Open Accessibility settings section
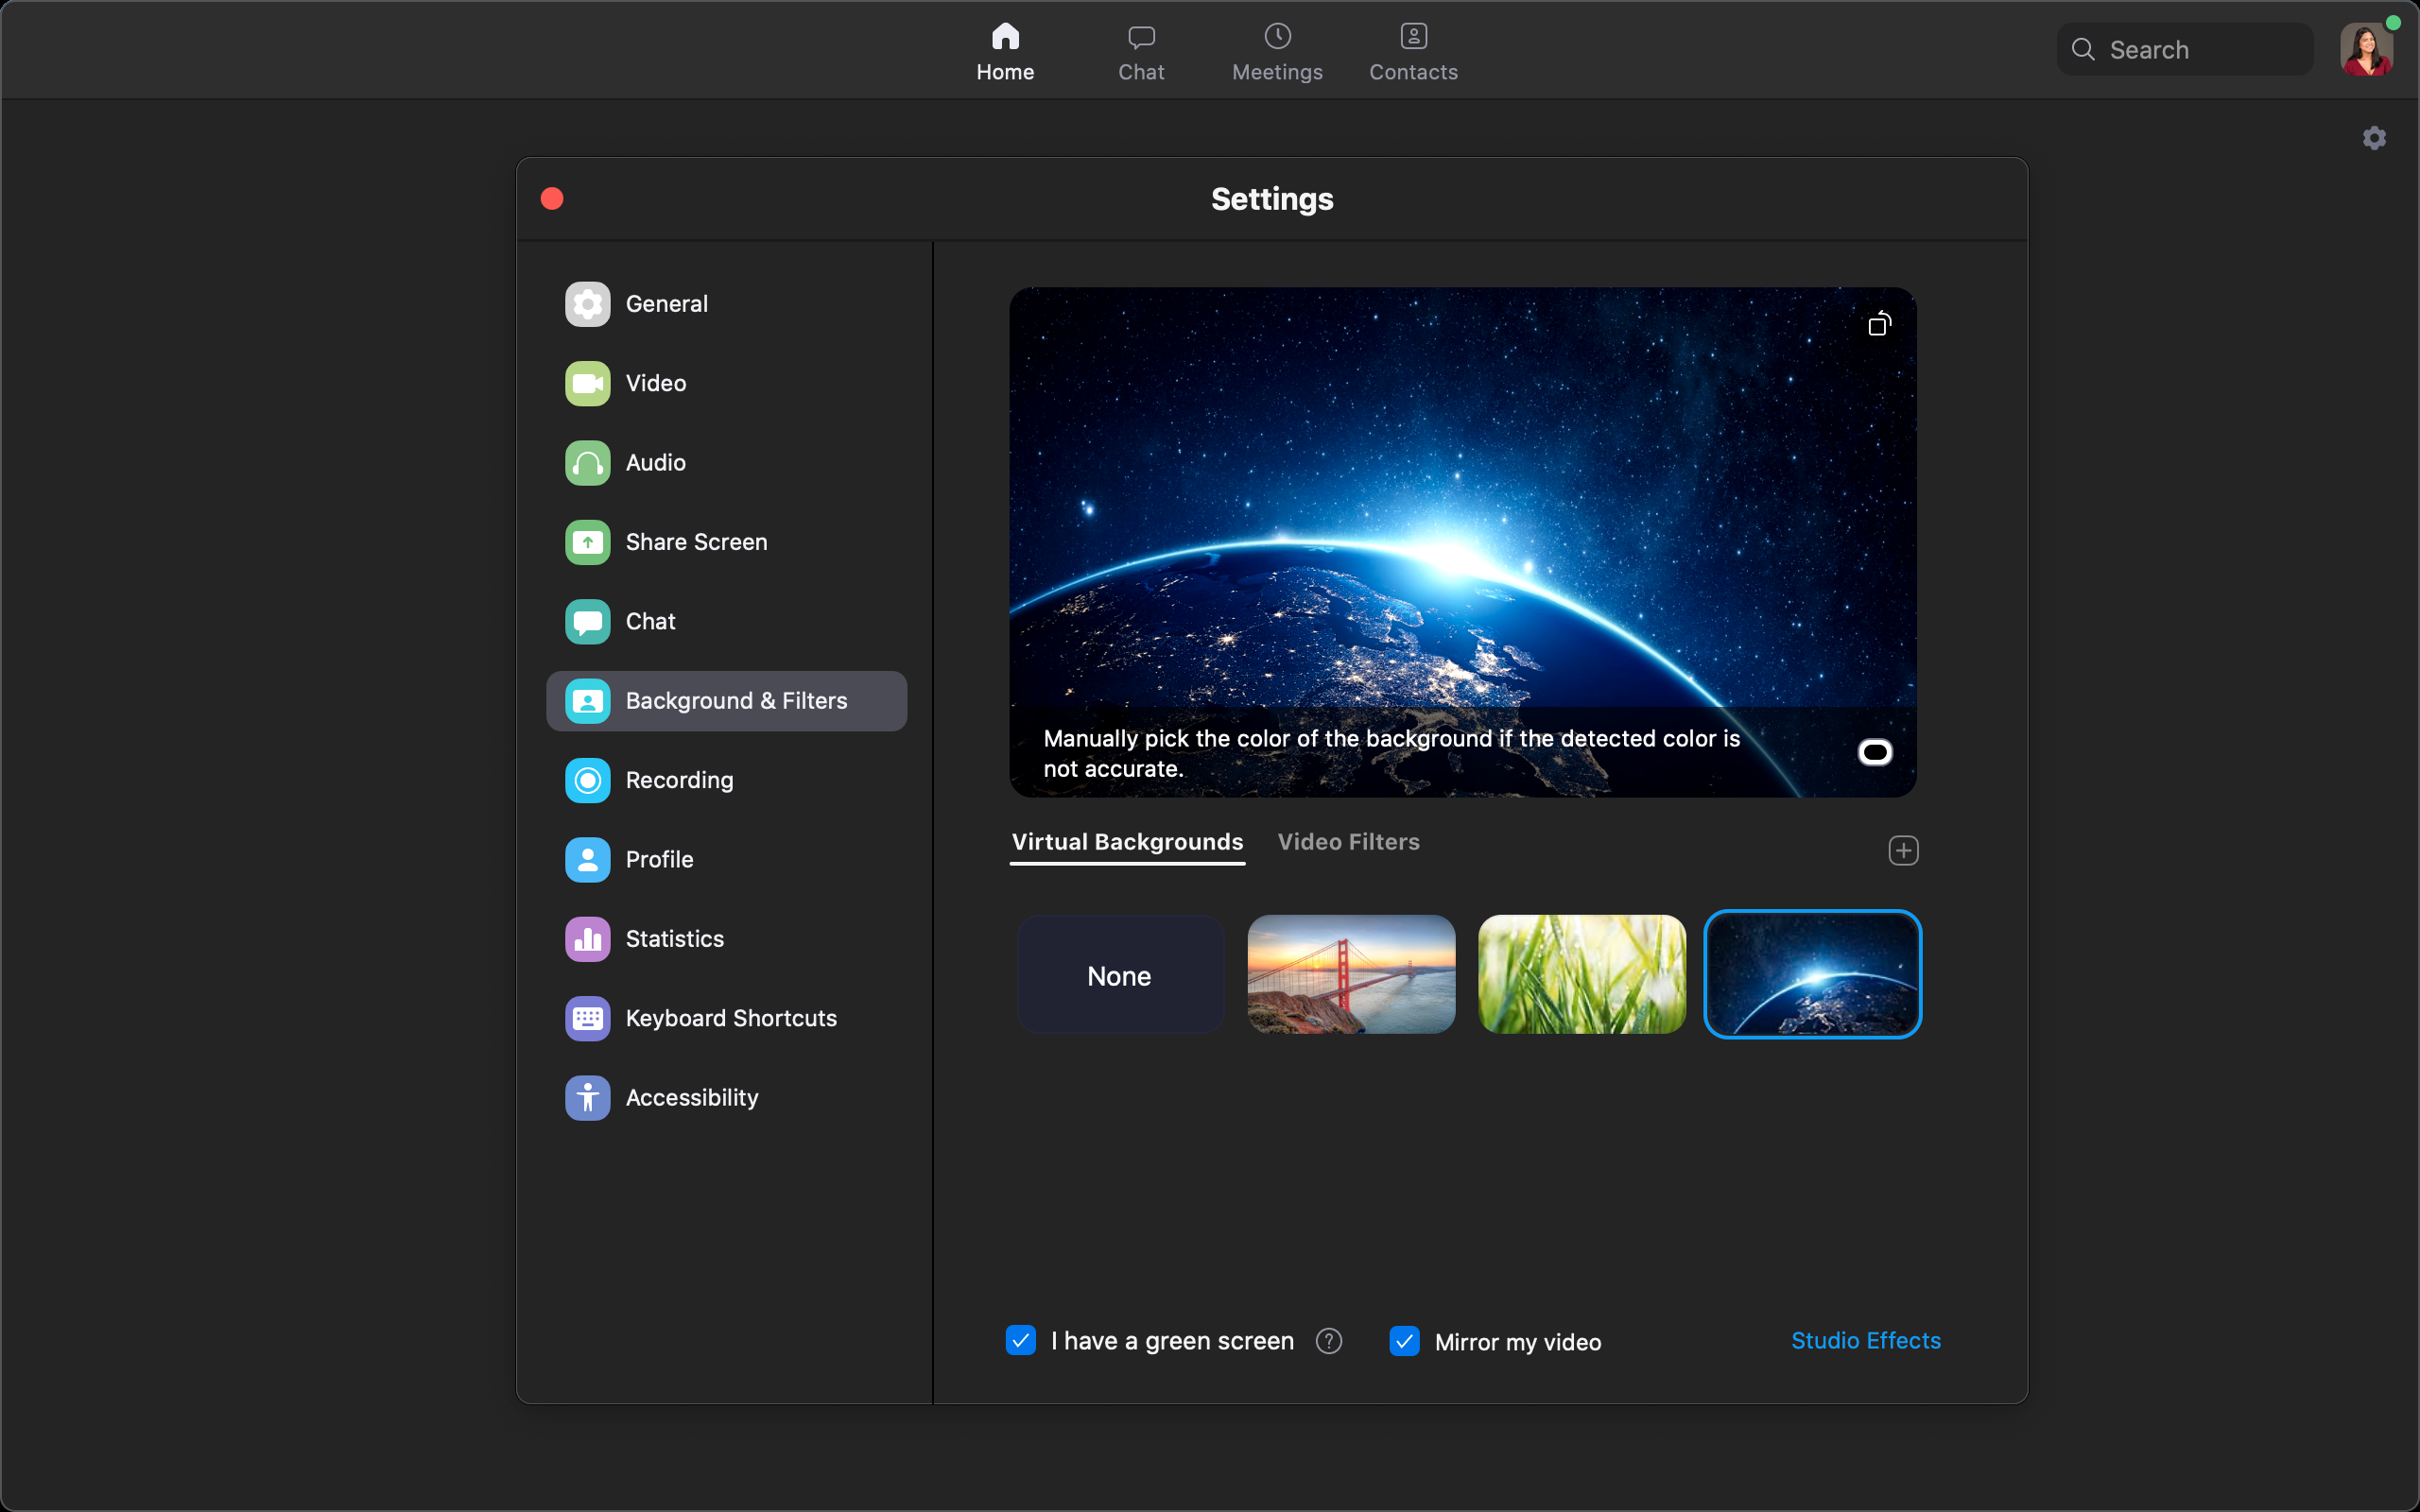This screenshot has width=2420, height=1512. click(692, 1097)
